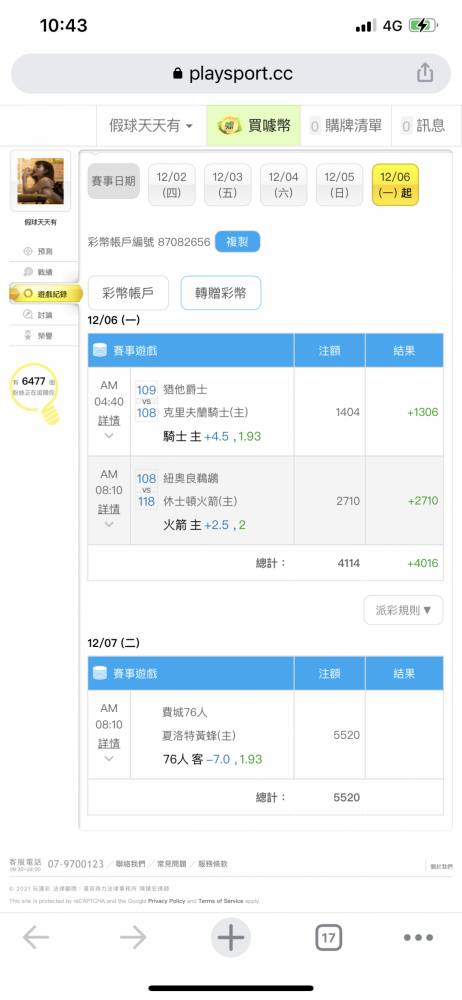Tap the new tab plus icon
Viewport: 462px width, 1000px height.
[x=231, y=938]
